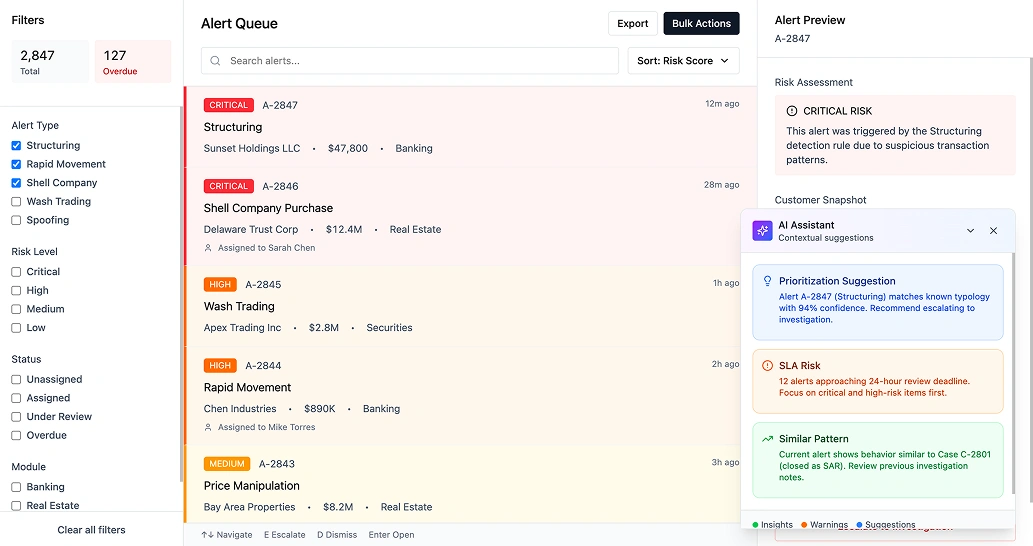Image resolution: width=1033 pixels, height=546 pixels.
Task: Click the AI Assistant panel scrollbar
Action: point(1013,372)
